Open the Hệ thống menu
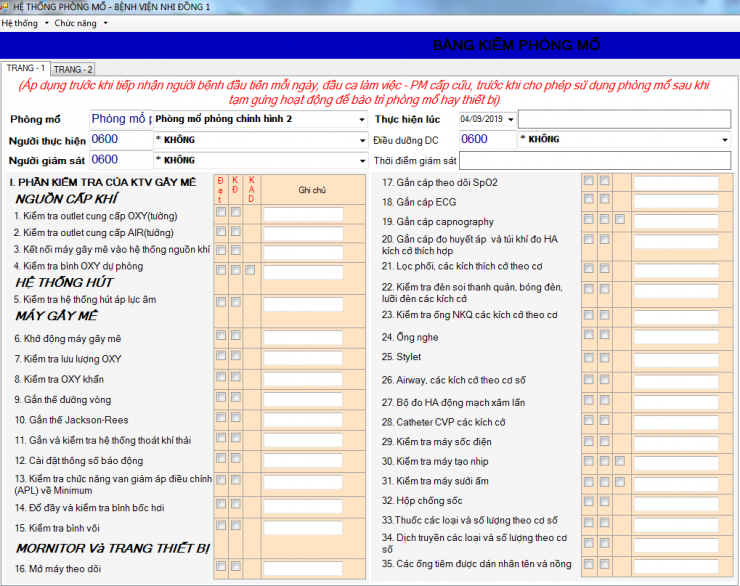 click(x=22, y=22)
